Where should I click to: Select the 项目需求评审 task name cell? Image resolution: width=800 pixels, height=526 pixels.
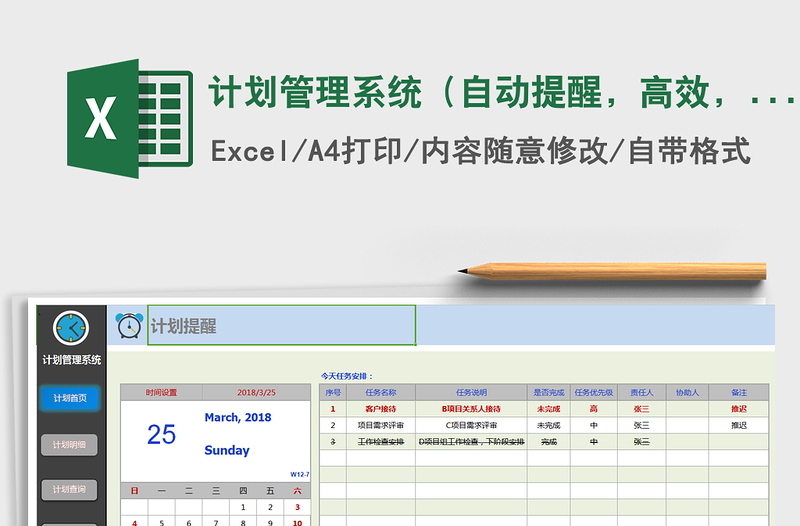[x=381, y=425]
